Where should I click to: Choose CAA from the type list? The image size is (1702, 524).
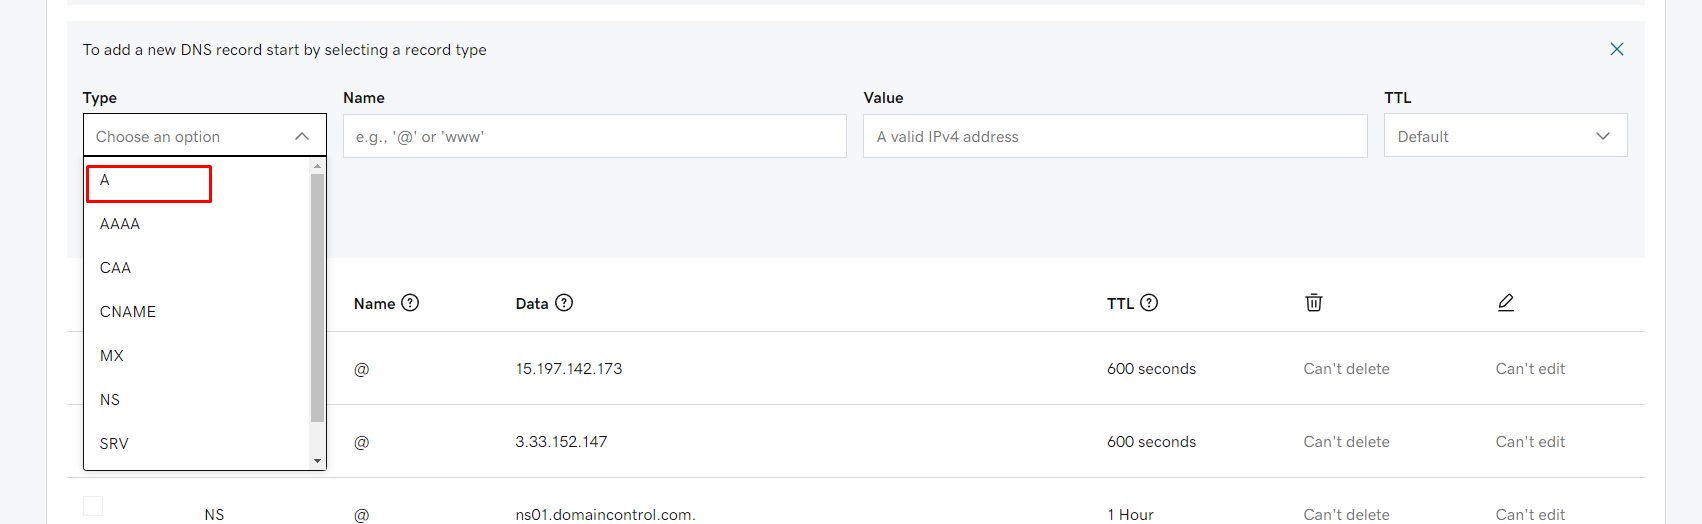pos(116,268)
